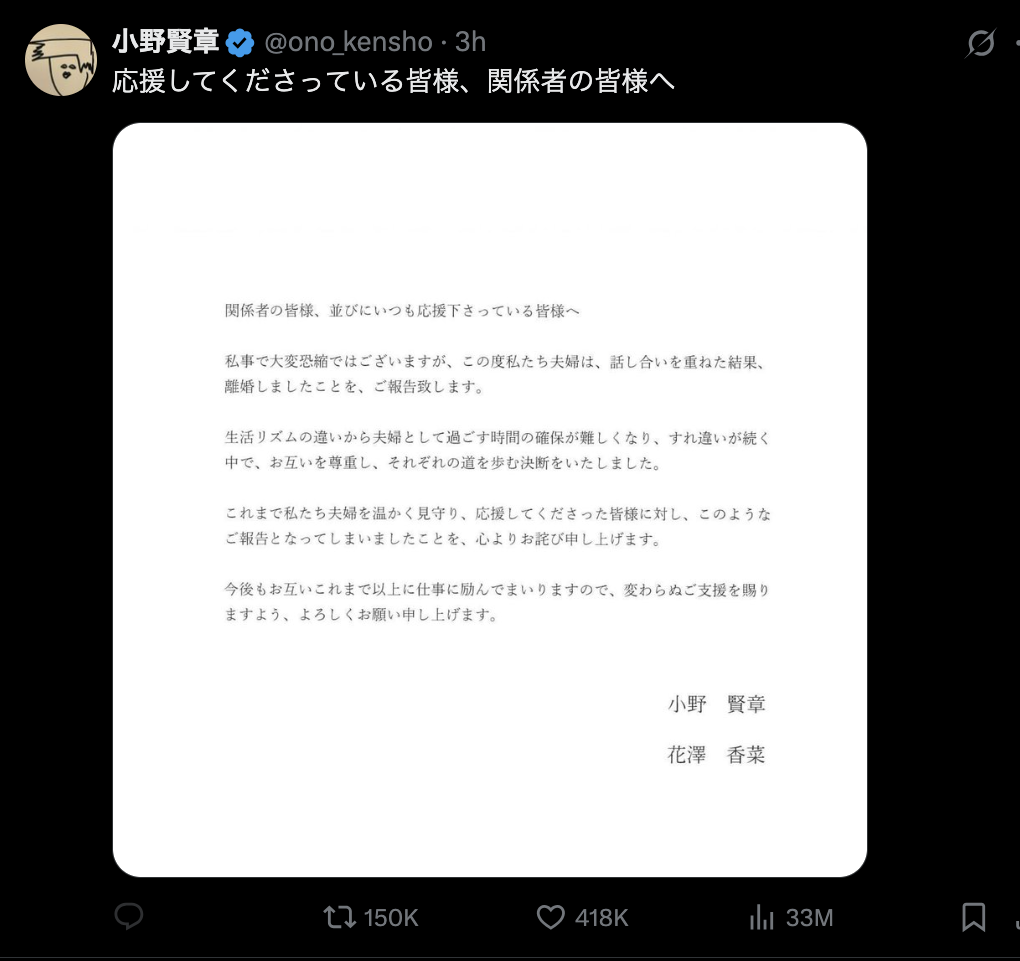This screenshot has width=1020, height=961.
Task: Click the 150K repost count
Action: pyautogui.click(x=391, y=918)
